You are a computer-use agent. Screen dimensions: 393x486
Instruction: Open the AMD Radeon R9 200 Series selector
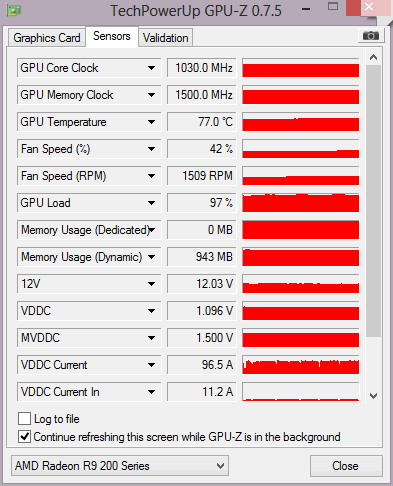[120, 466]
